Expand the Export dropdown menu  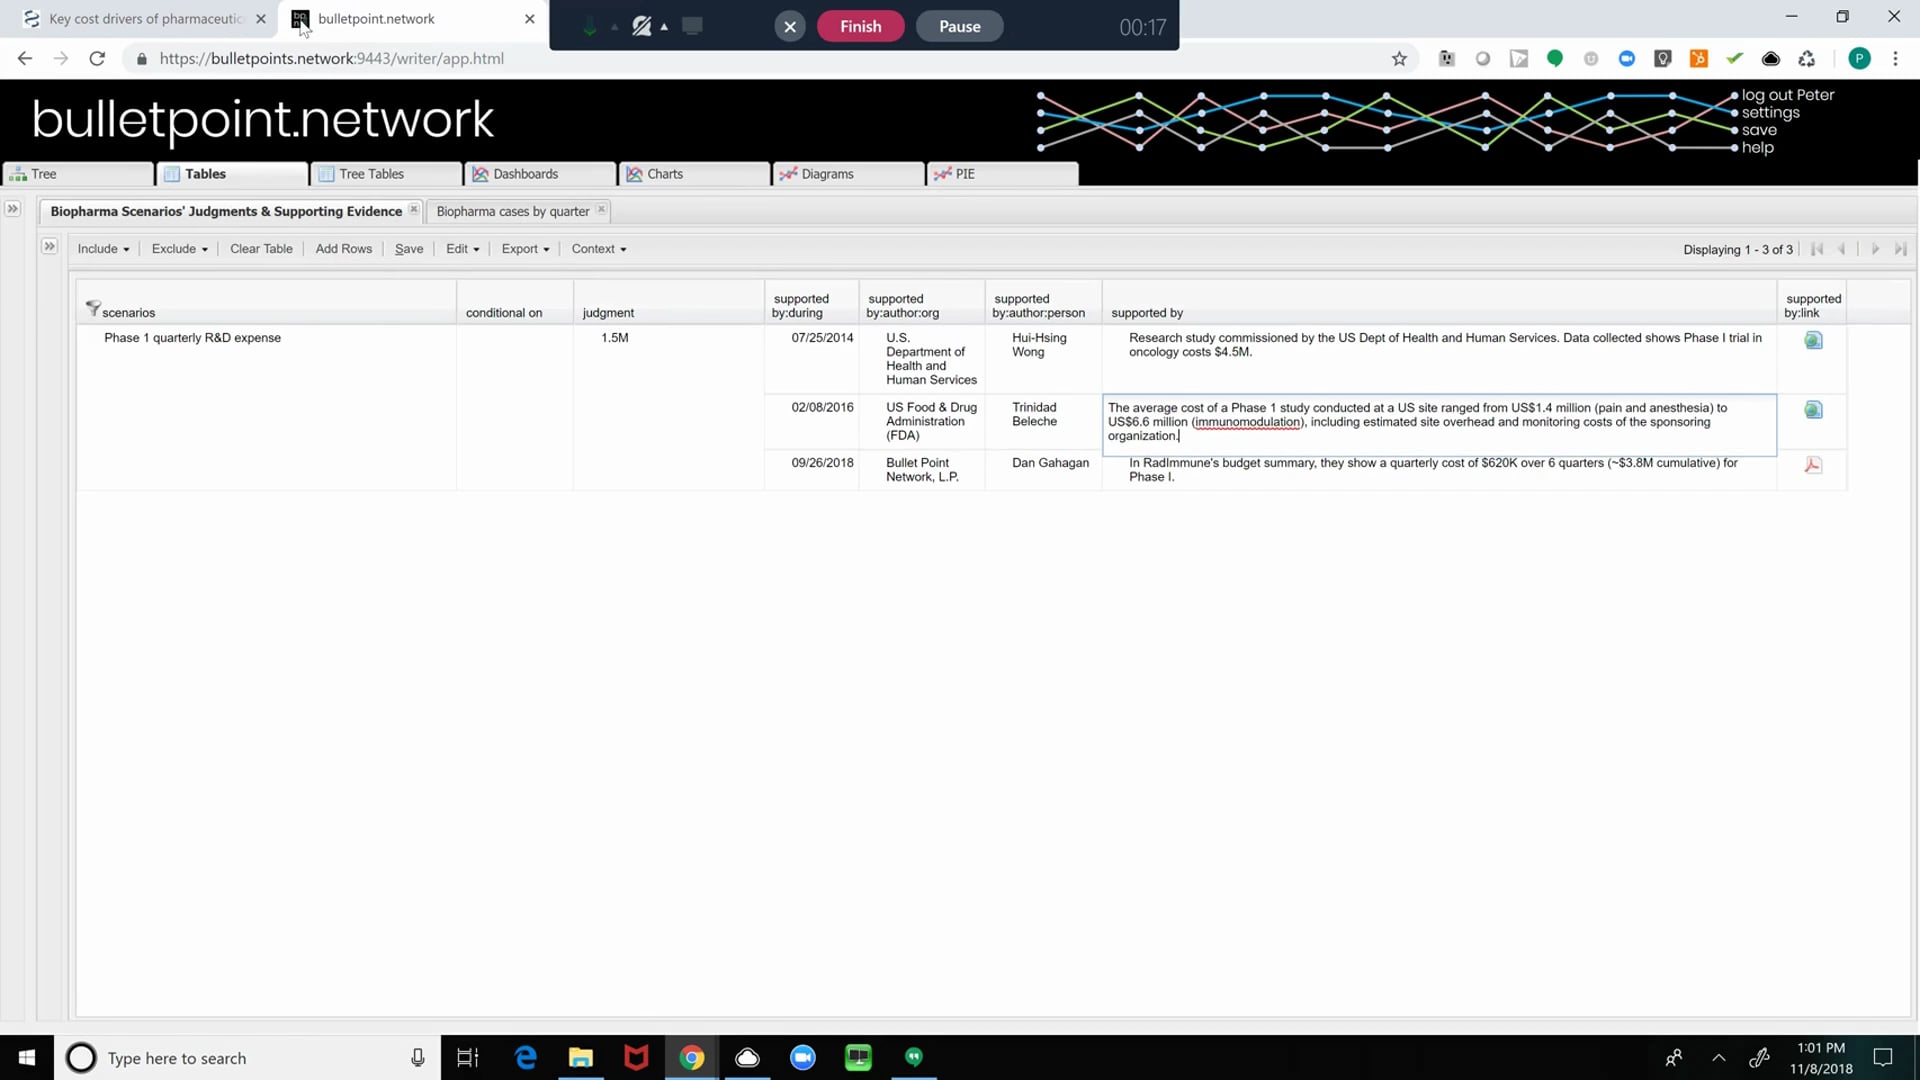tap(524, 248)
